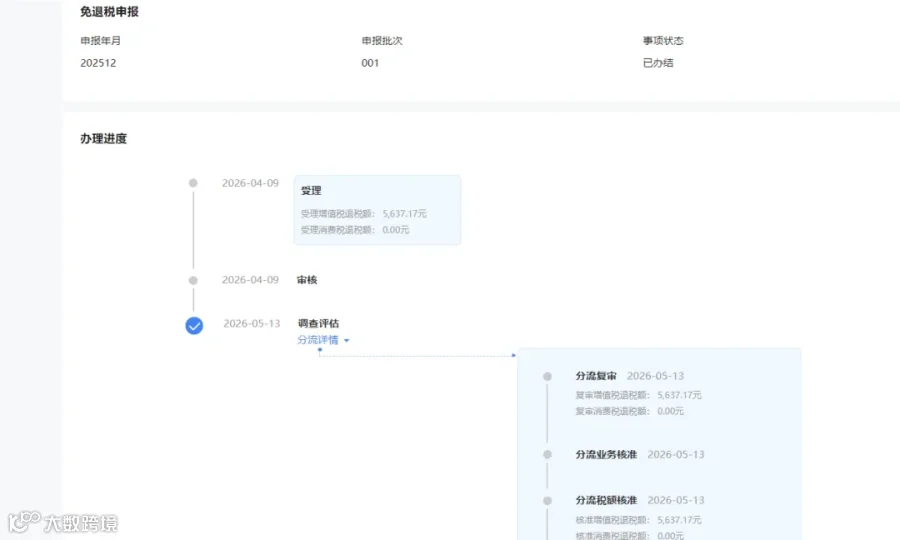Click the 申报年月 field label
This screenshot has width=900, height=540.
100,41
